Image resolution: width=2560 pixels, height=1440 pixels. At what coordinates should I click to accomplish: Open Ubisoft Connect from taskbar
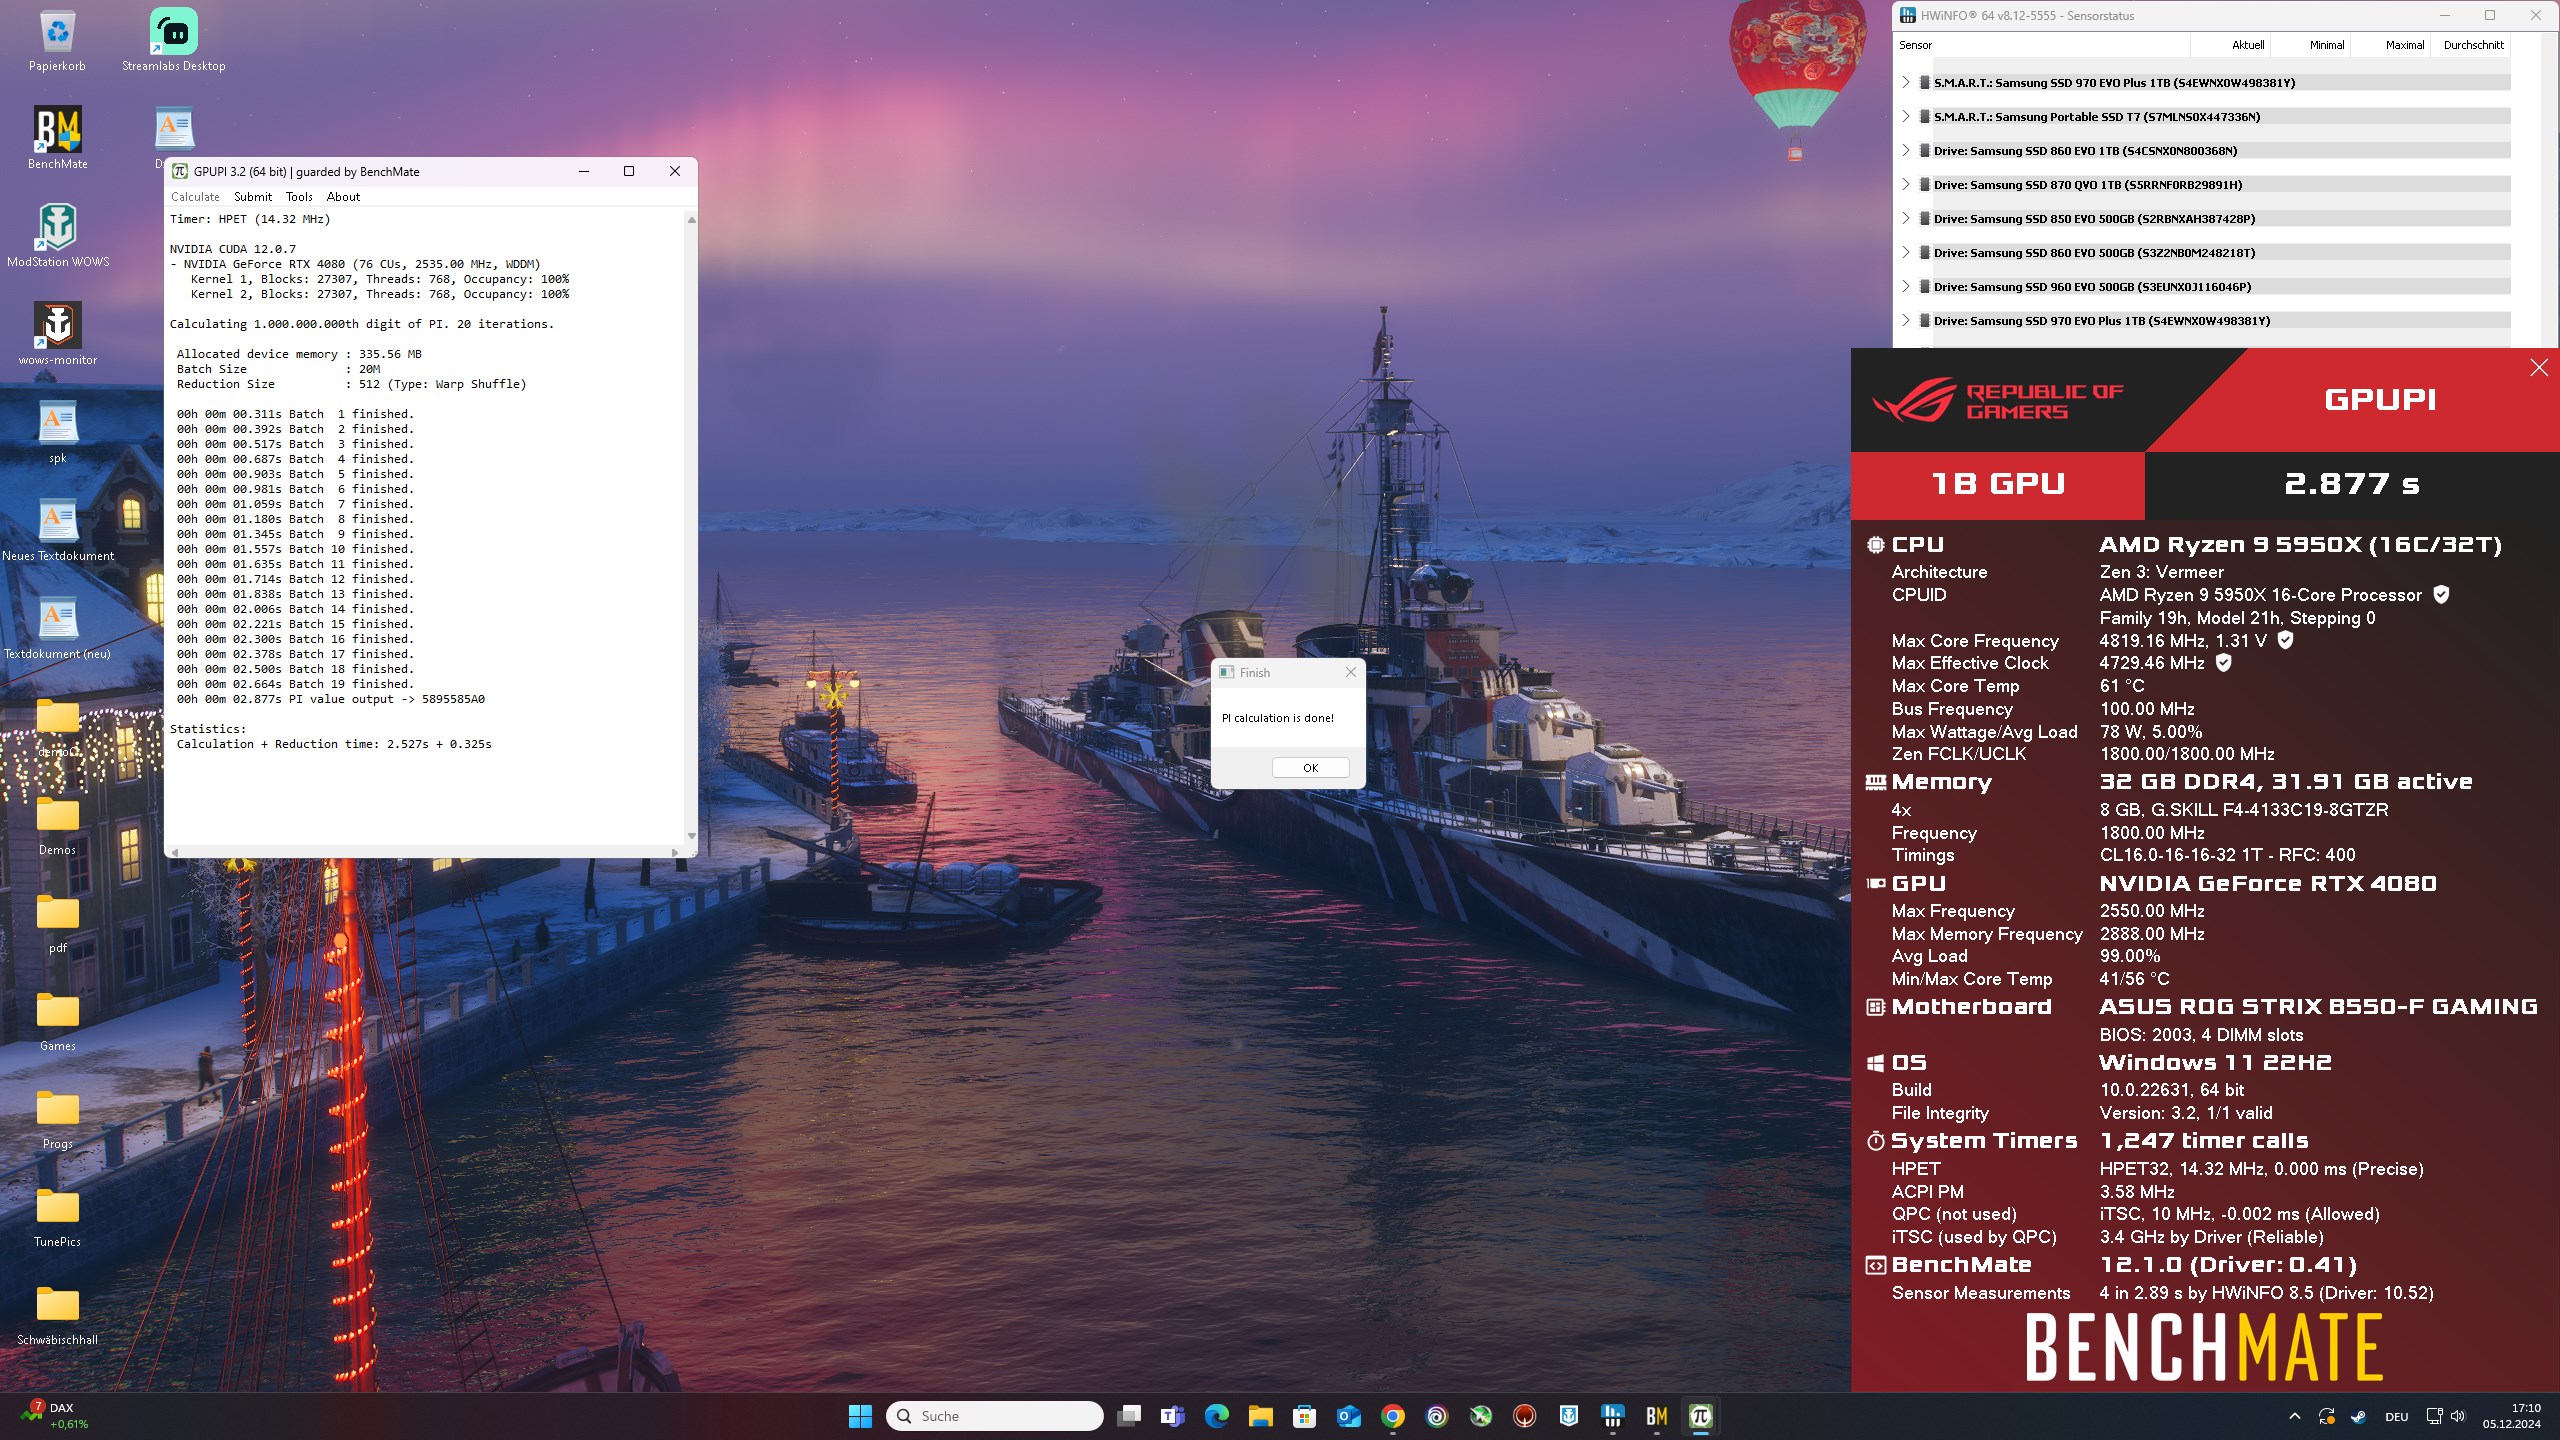click(1437, 1416)
